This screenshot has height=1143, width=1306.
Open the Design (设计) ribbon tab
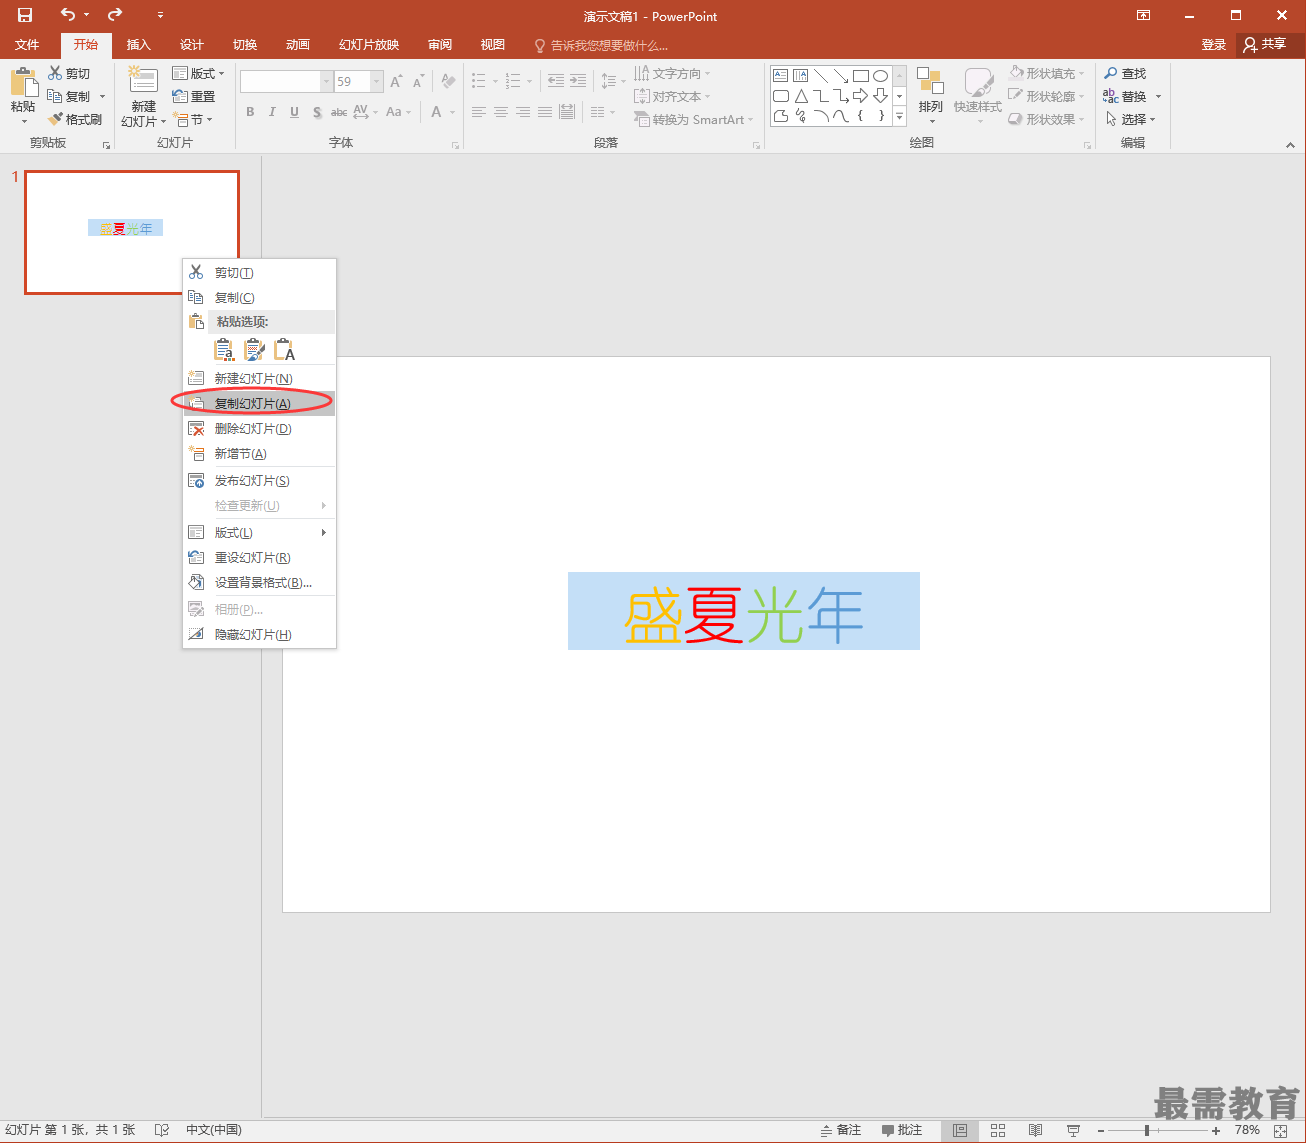(191, 45)
